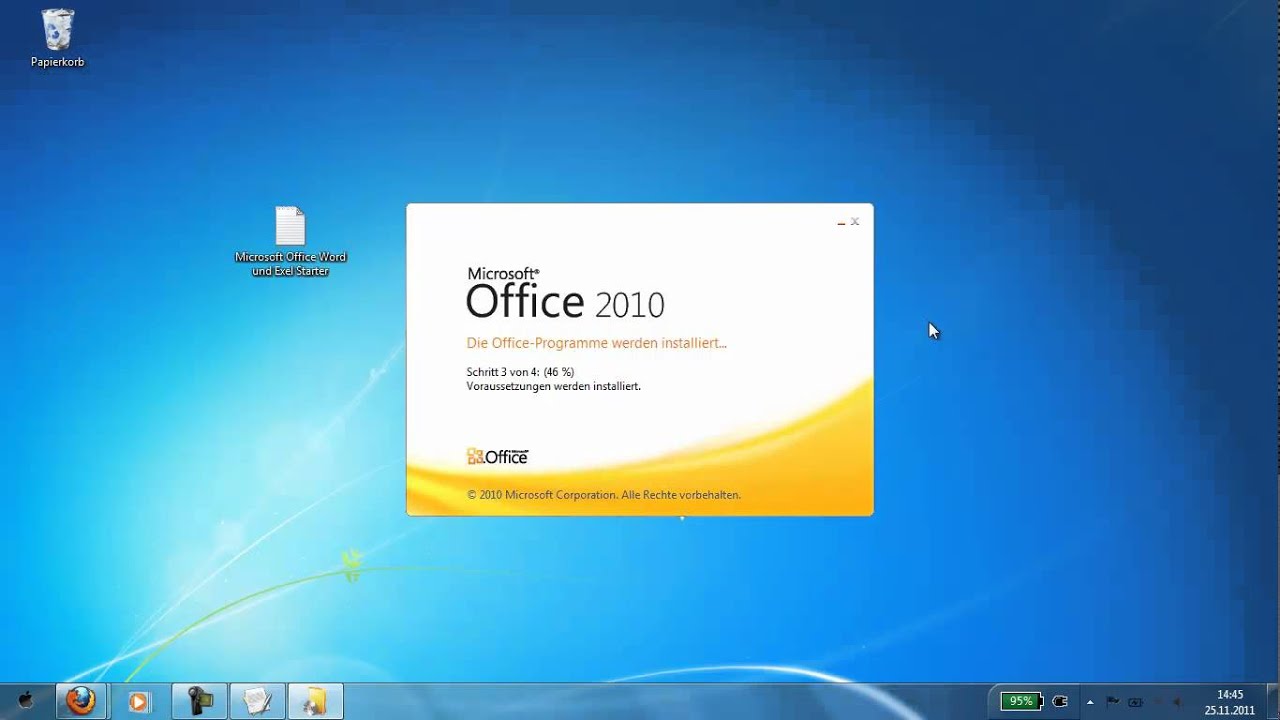Viewport: 1280px width, 720px height.
Task: Click the tray power/battery status icon
Action: (x=1135, y=702)
